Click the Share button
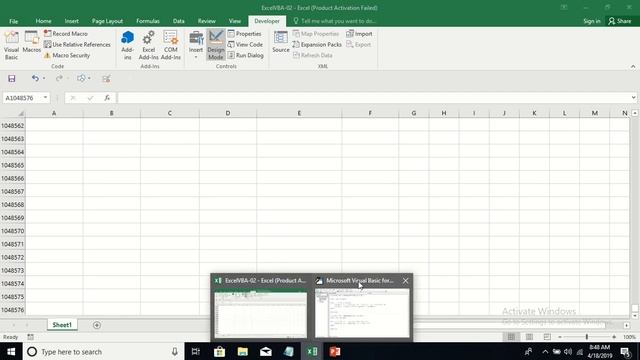640x360 pixels. [x=620, y=21]
